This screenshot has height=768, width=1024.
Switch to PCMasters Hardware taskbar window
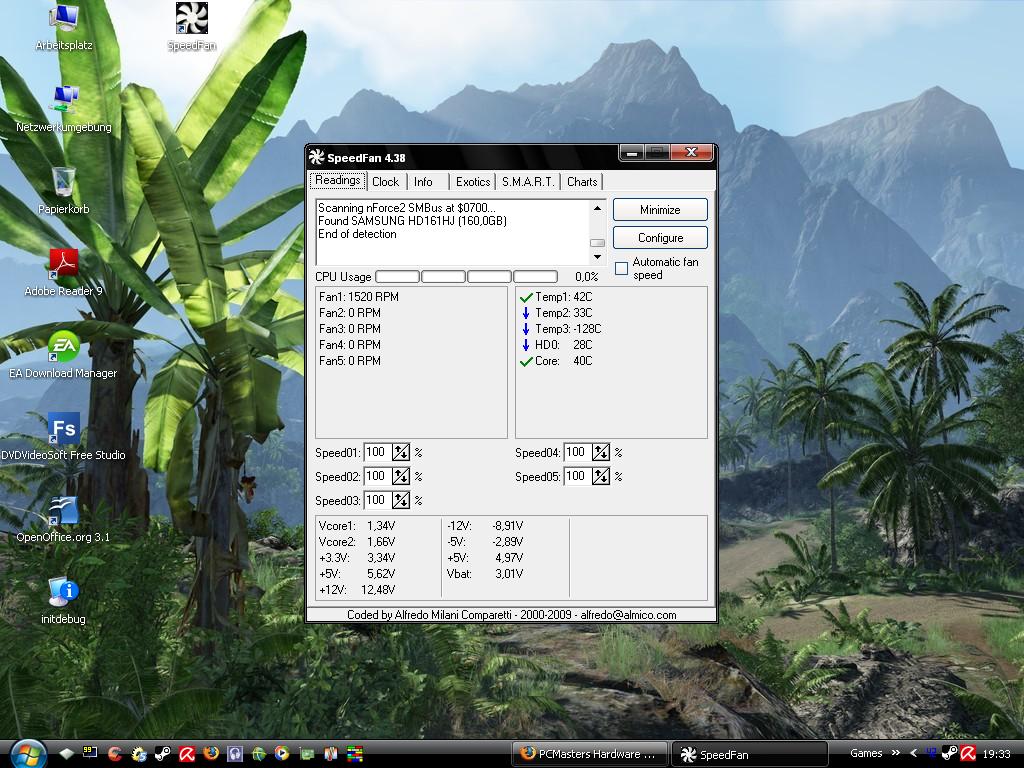tap(589, 754)
